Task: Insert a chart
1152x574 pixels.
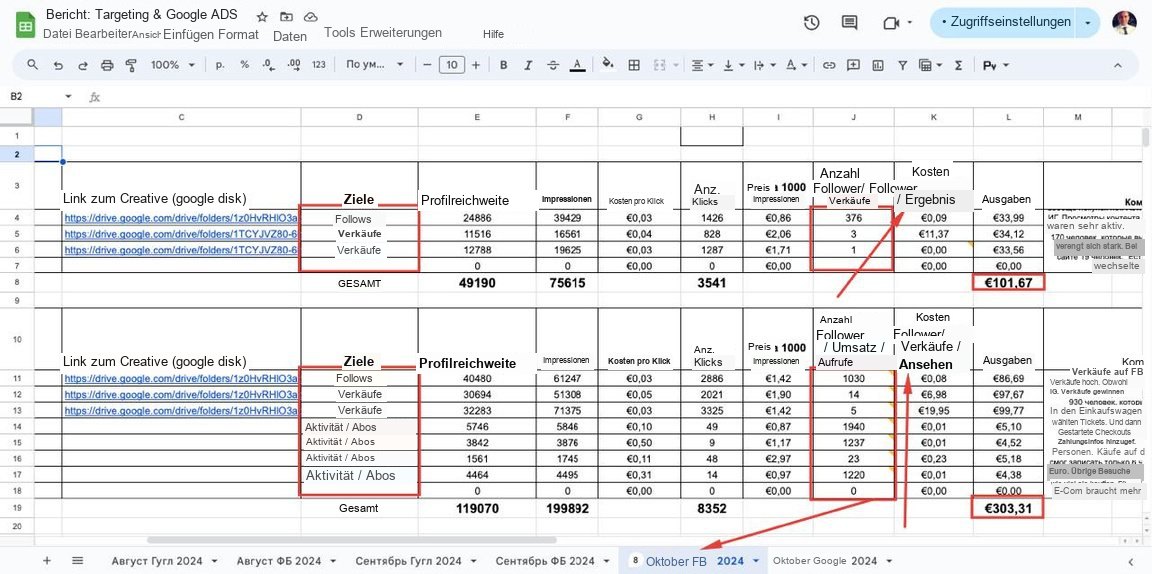Action: pyautogui.click(x=878, y=65)
